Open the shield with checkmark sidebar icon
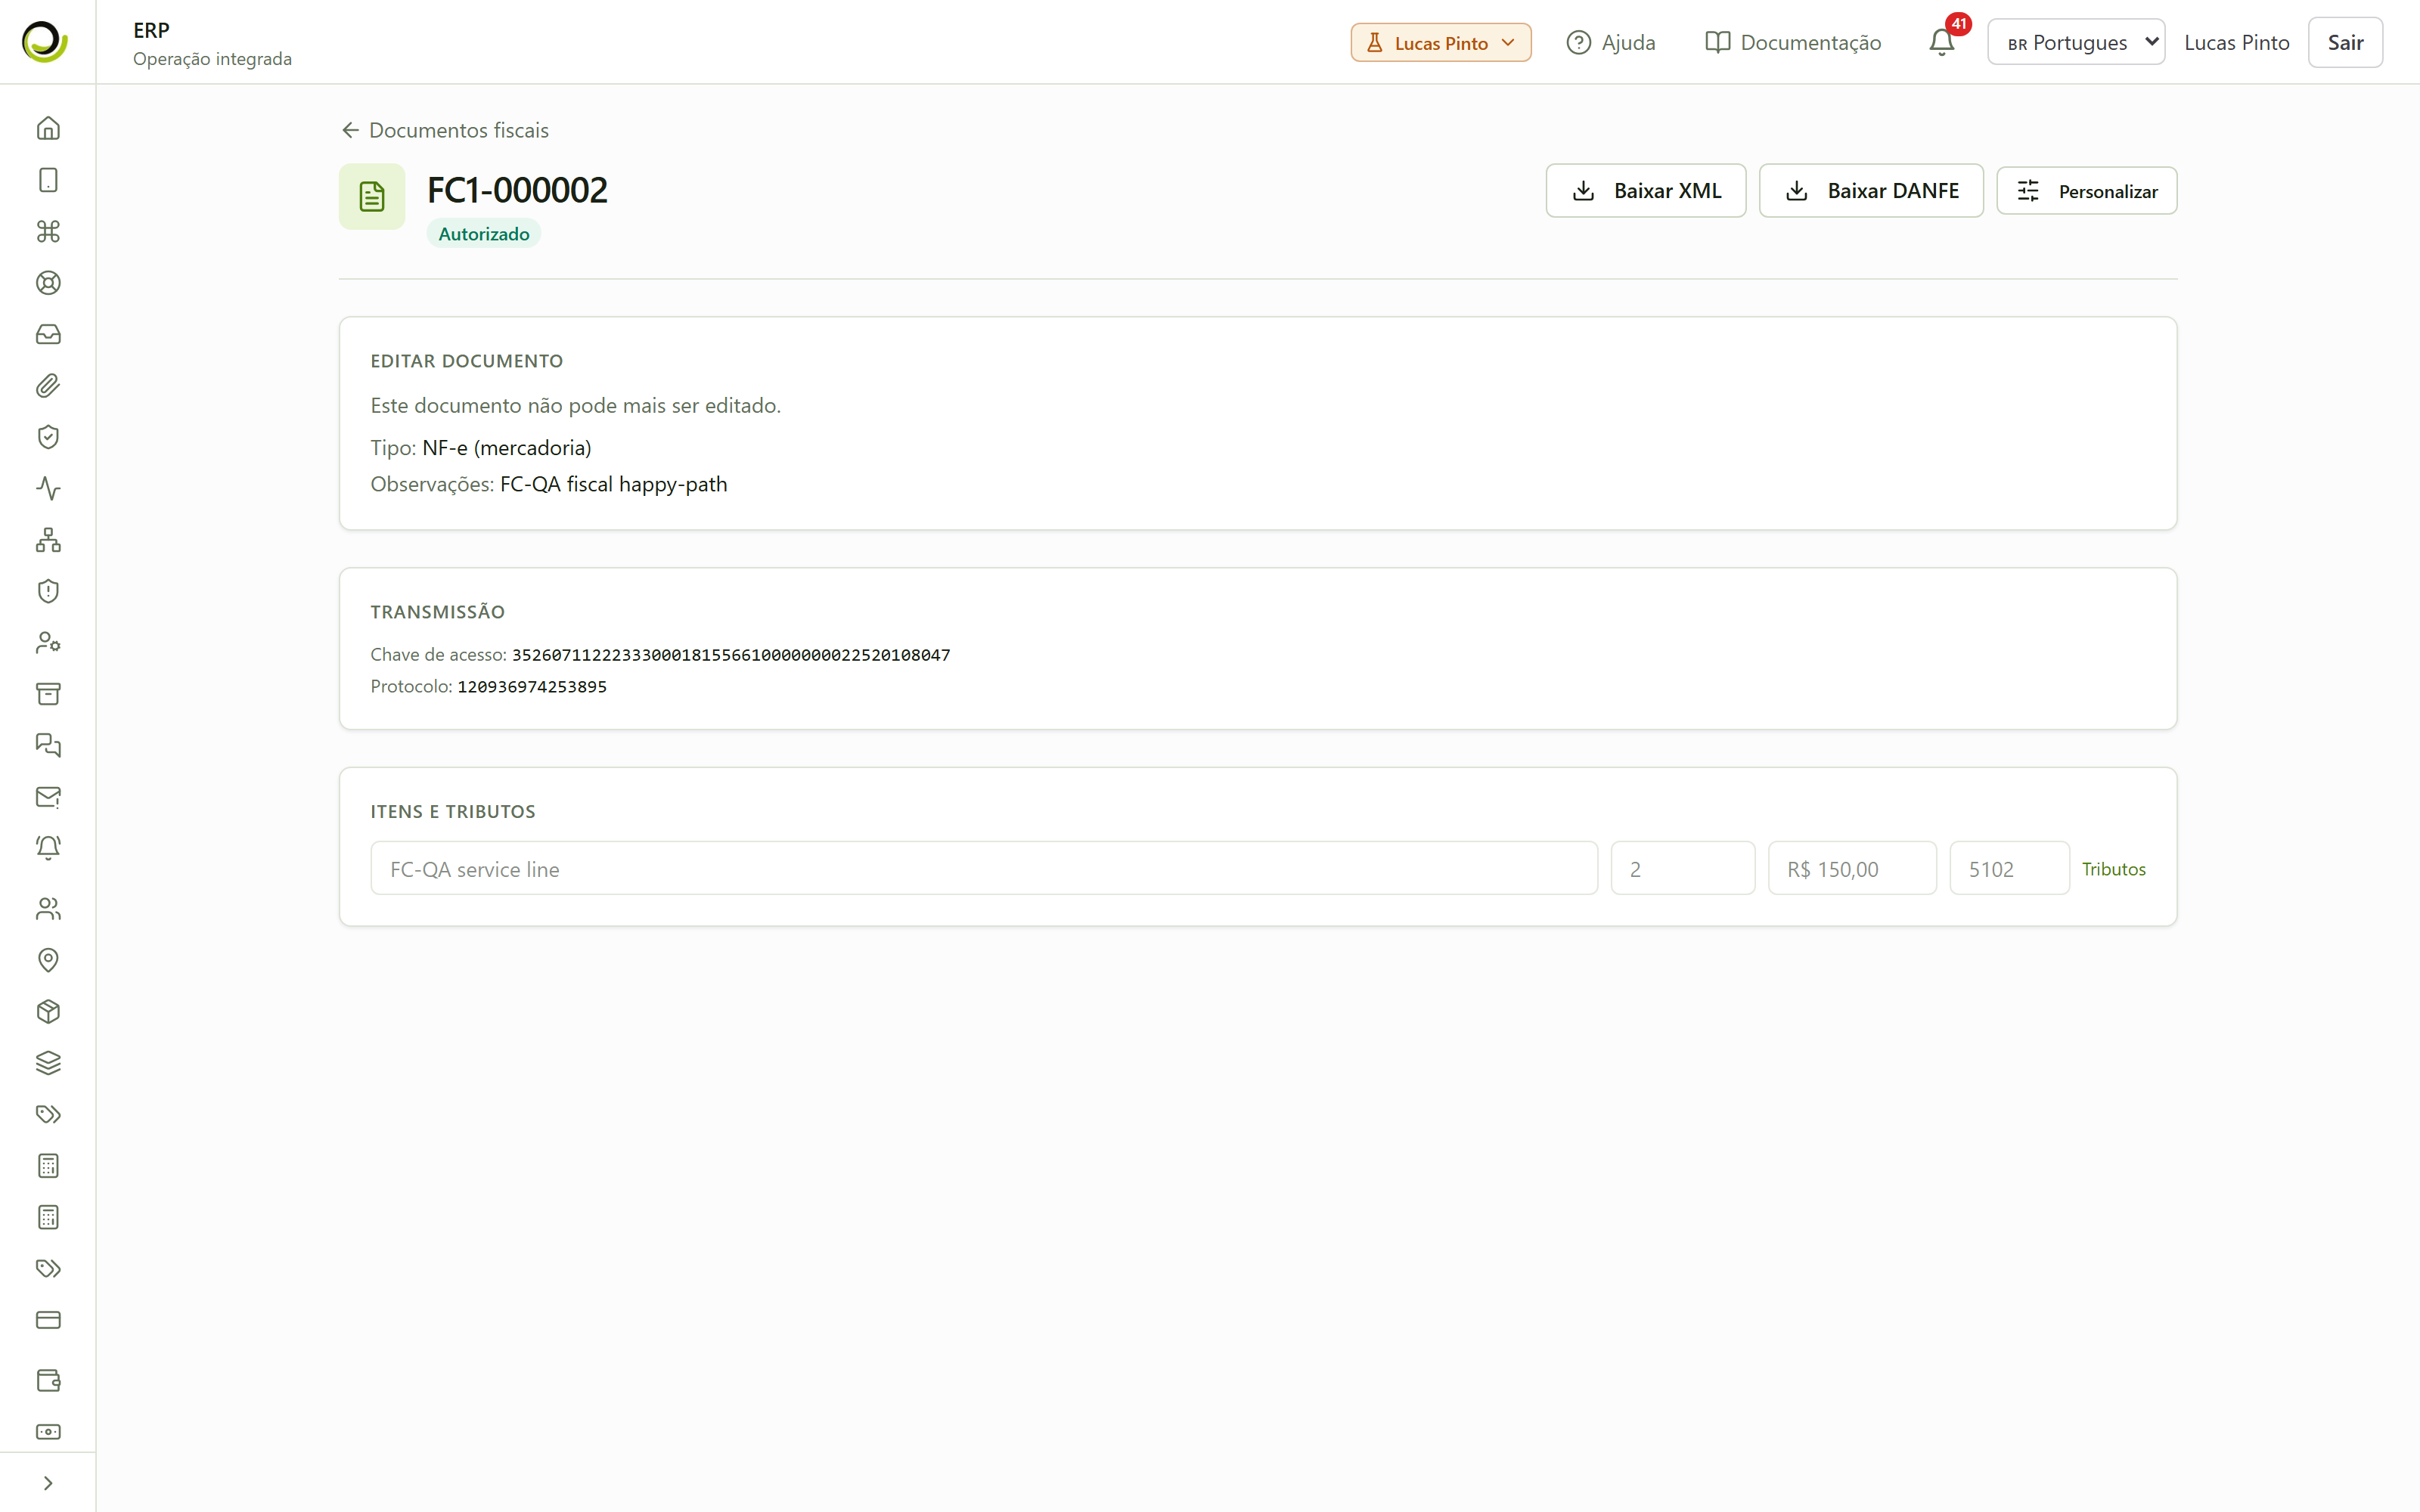2420x1512 pixels. click(48, 437)
